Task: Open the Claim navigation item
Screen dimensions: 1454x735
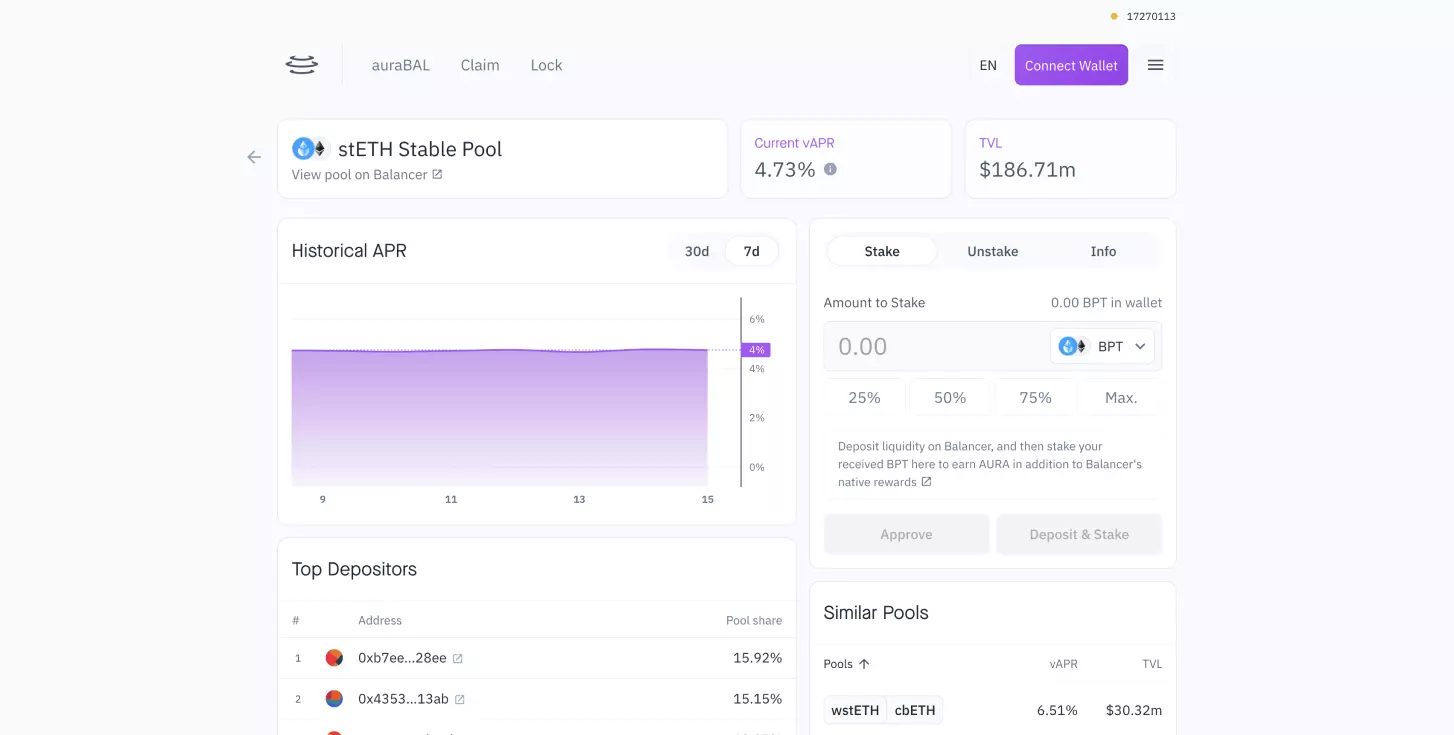Action: click(480, 65)
